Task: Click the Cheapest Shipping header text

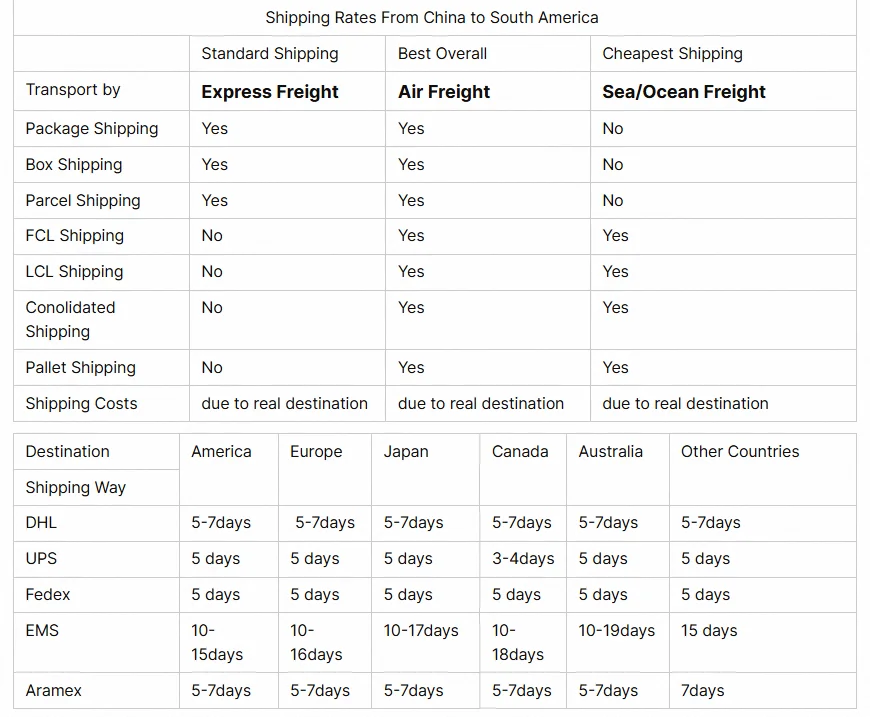Action: tap(672, 54)
